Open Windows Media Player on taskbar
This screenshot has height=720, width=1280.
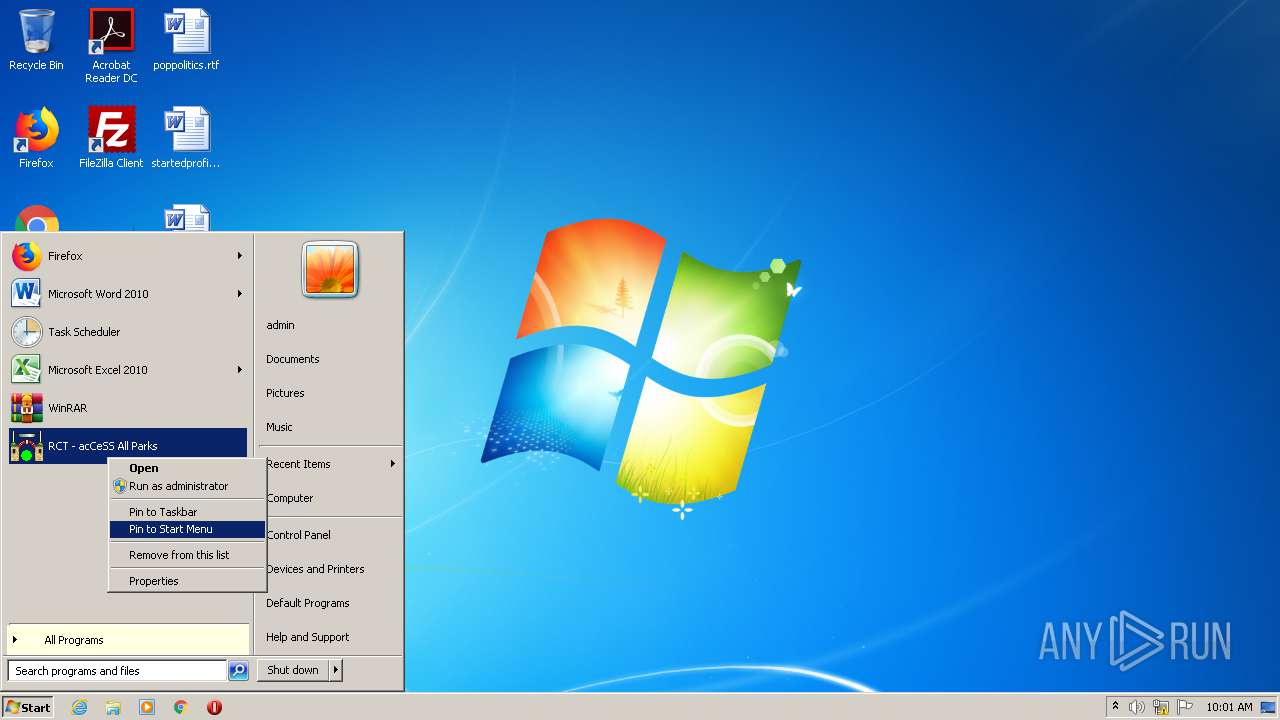(147, 707)
